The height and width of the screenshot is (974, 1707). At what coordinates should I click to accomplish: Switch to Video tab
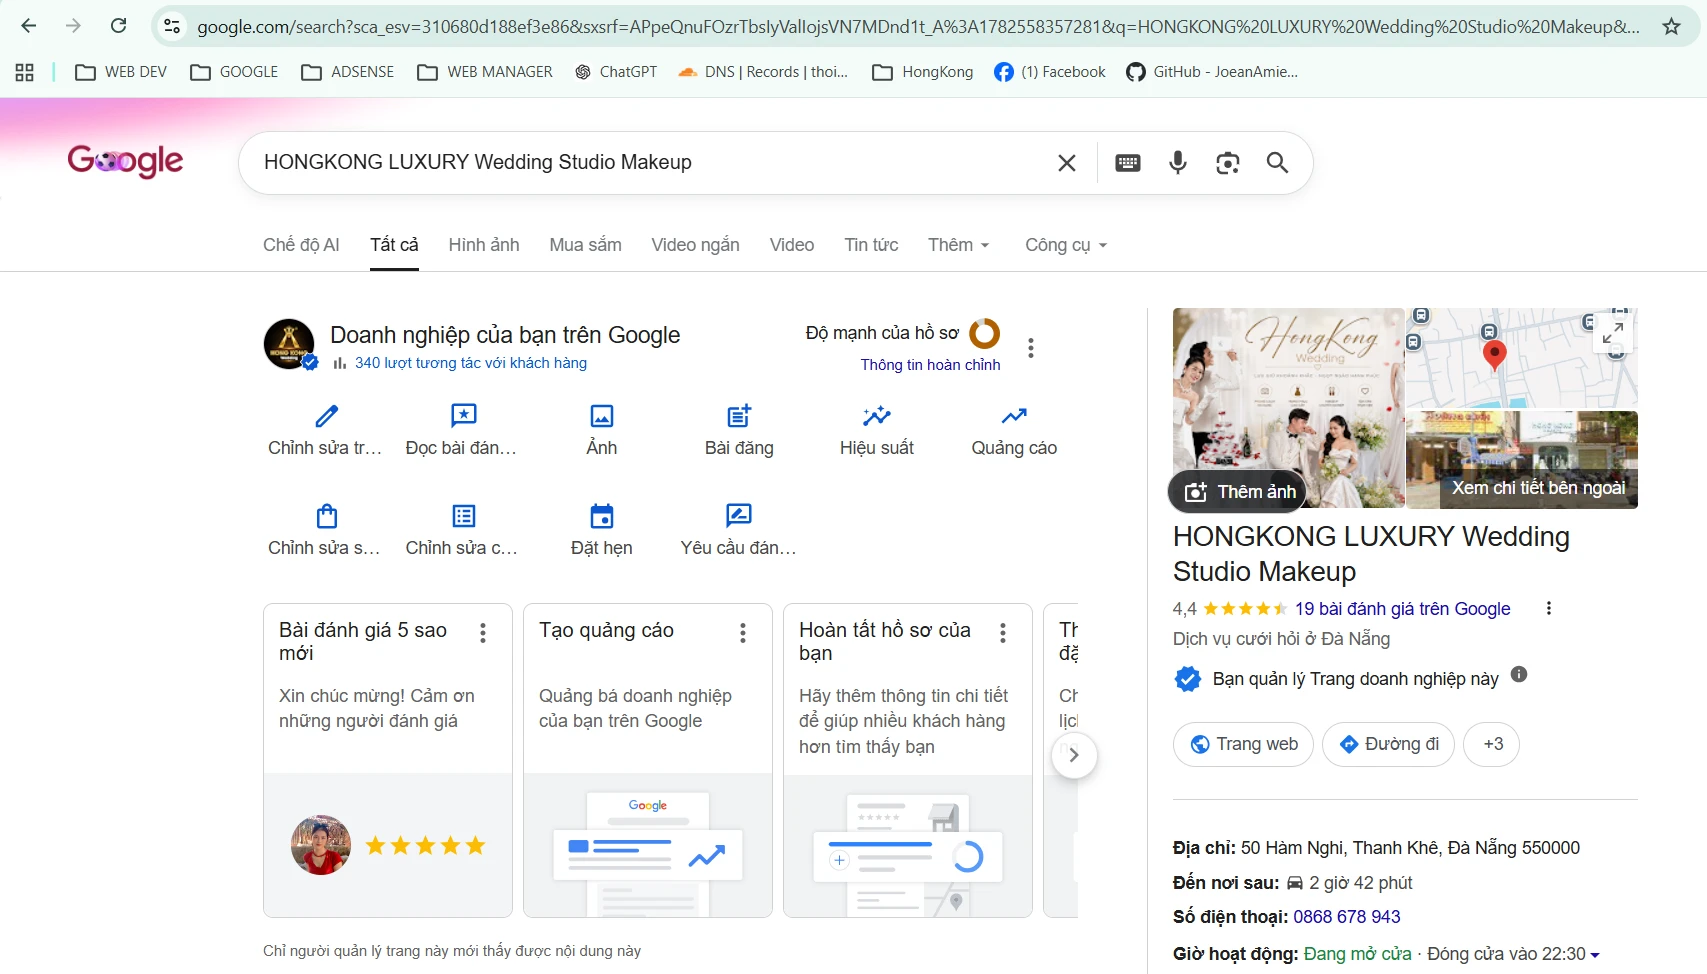(x=792, y=245)
